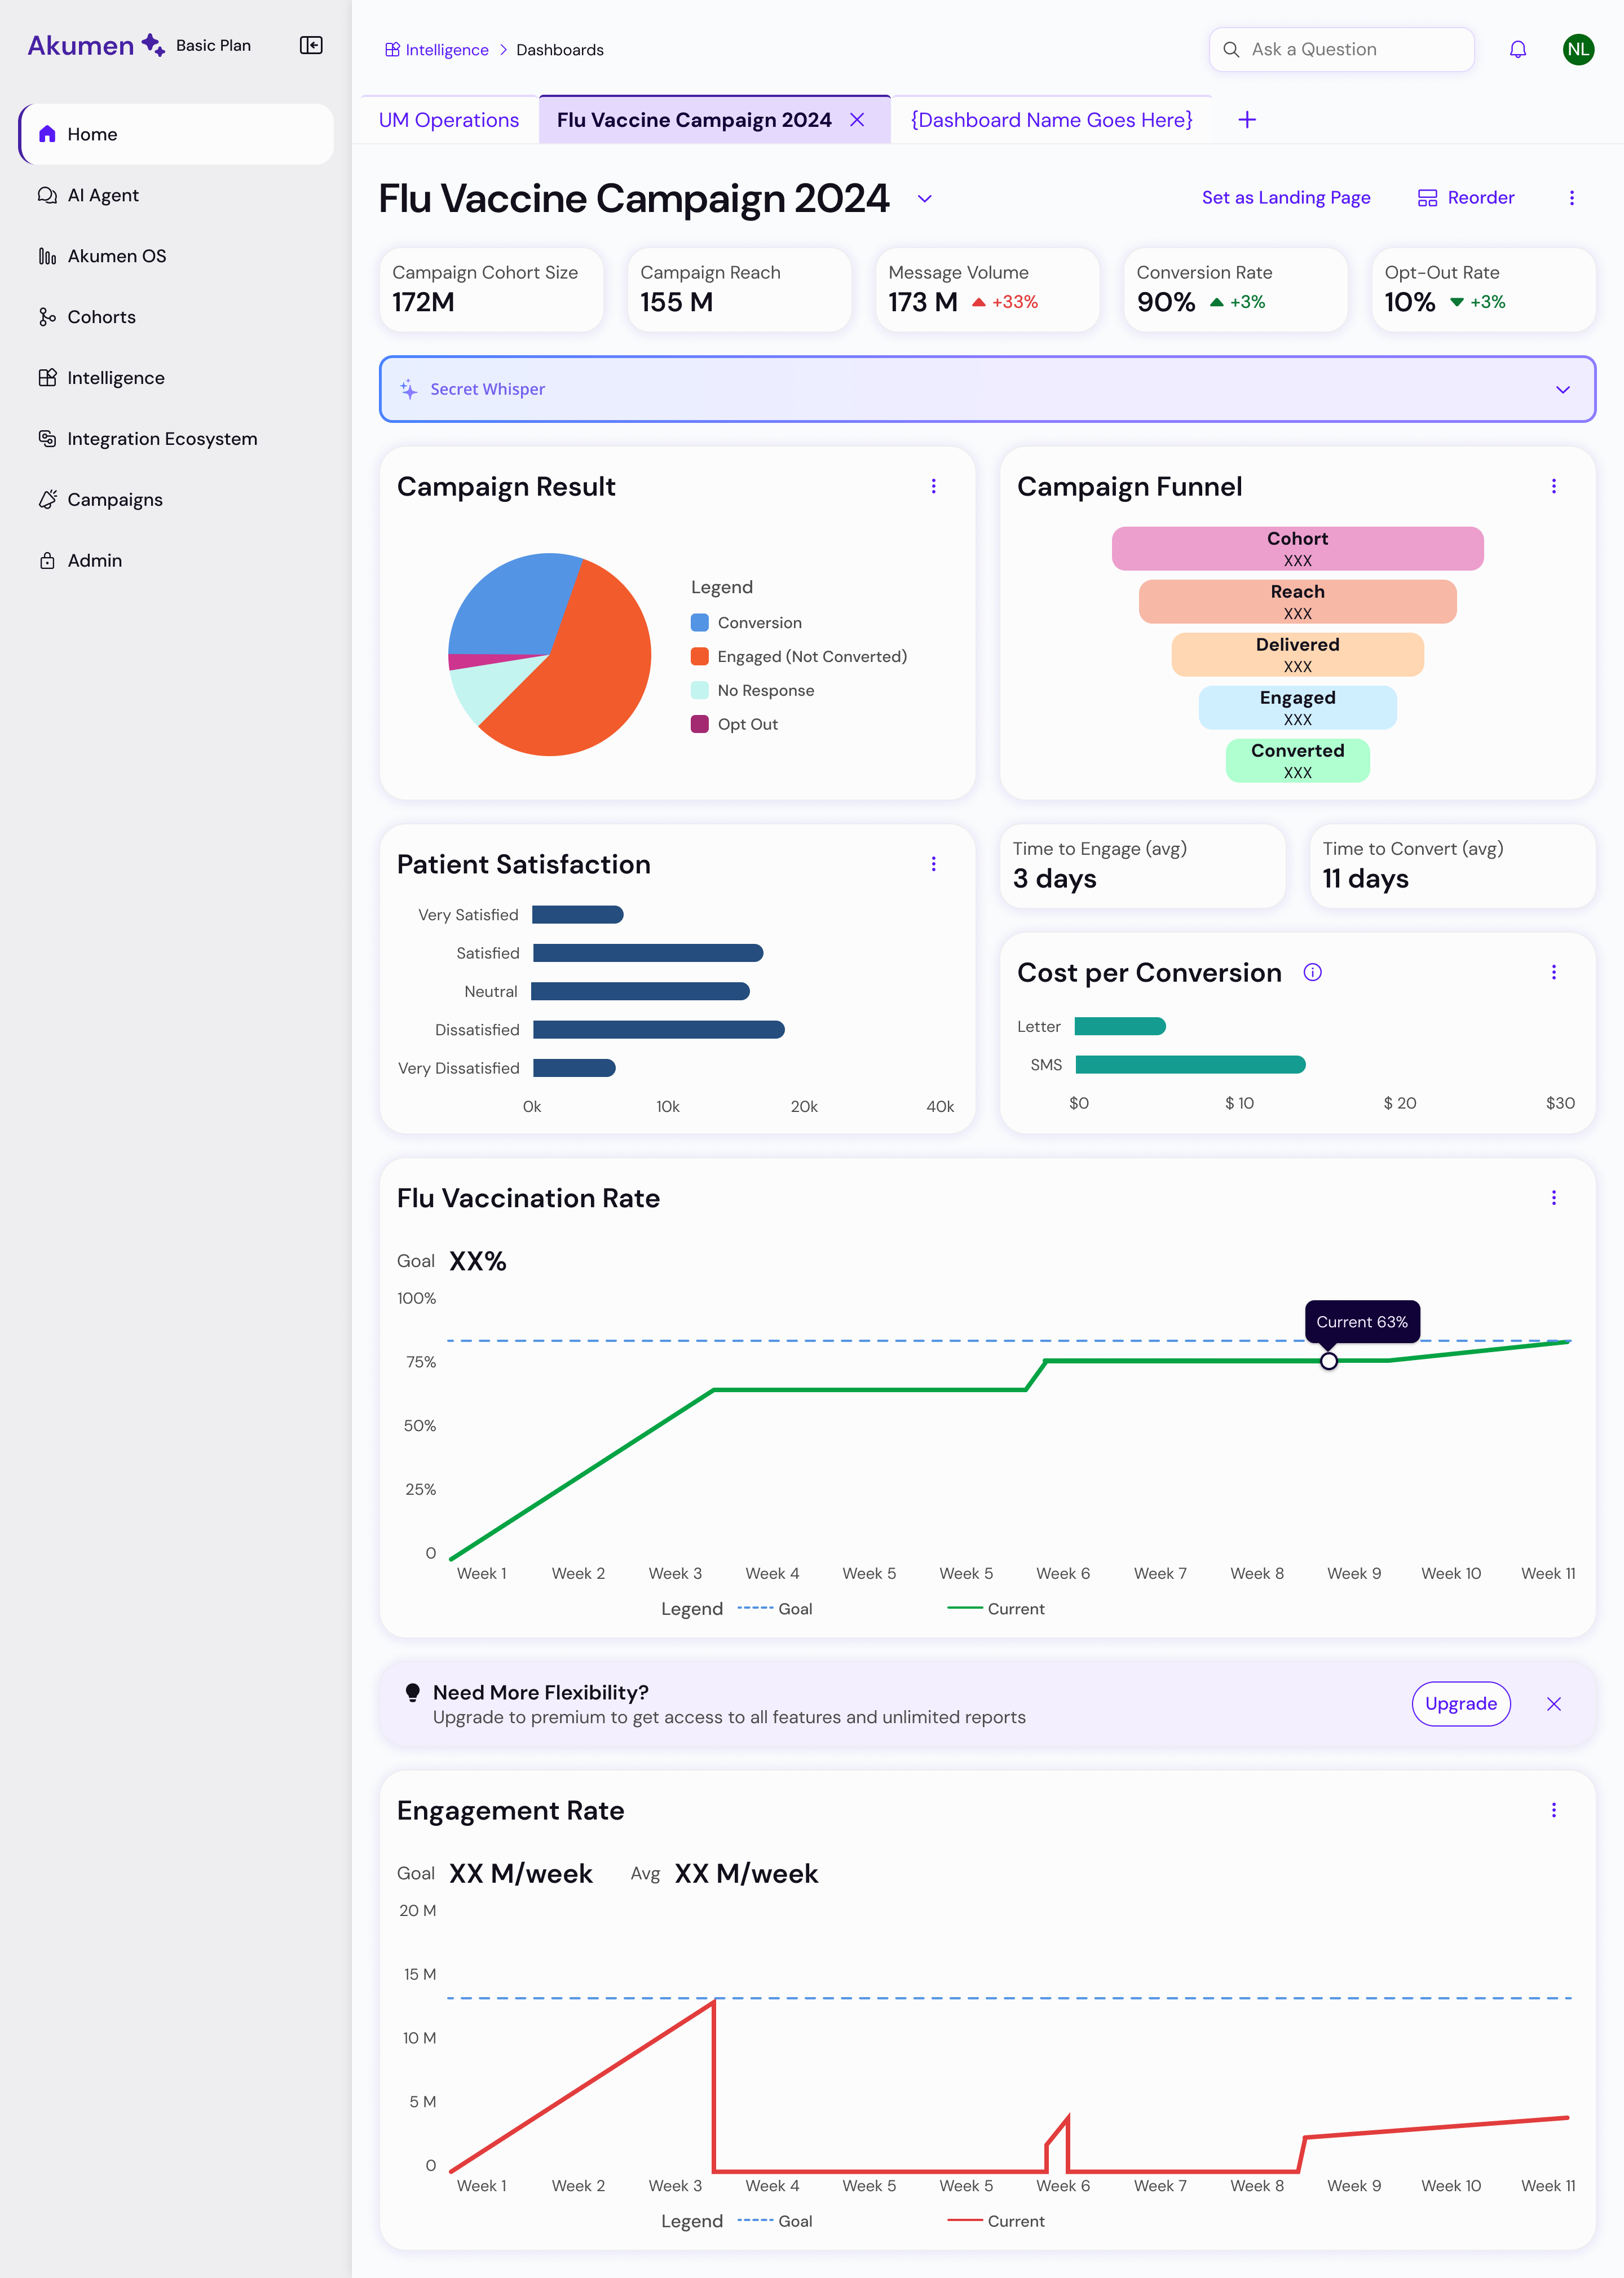Open Flu Vaccination Rate card options
1624x2278 pixels.
pyautogui.click(x=1553, y=1198)
